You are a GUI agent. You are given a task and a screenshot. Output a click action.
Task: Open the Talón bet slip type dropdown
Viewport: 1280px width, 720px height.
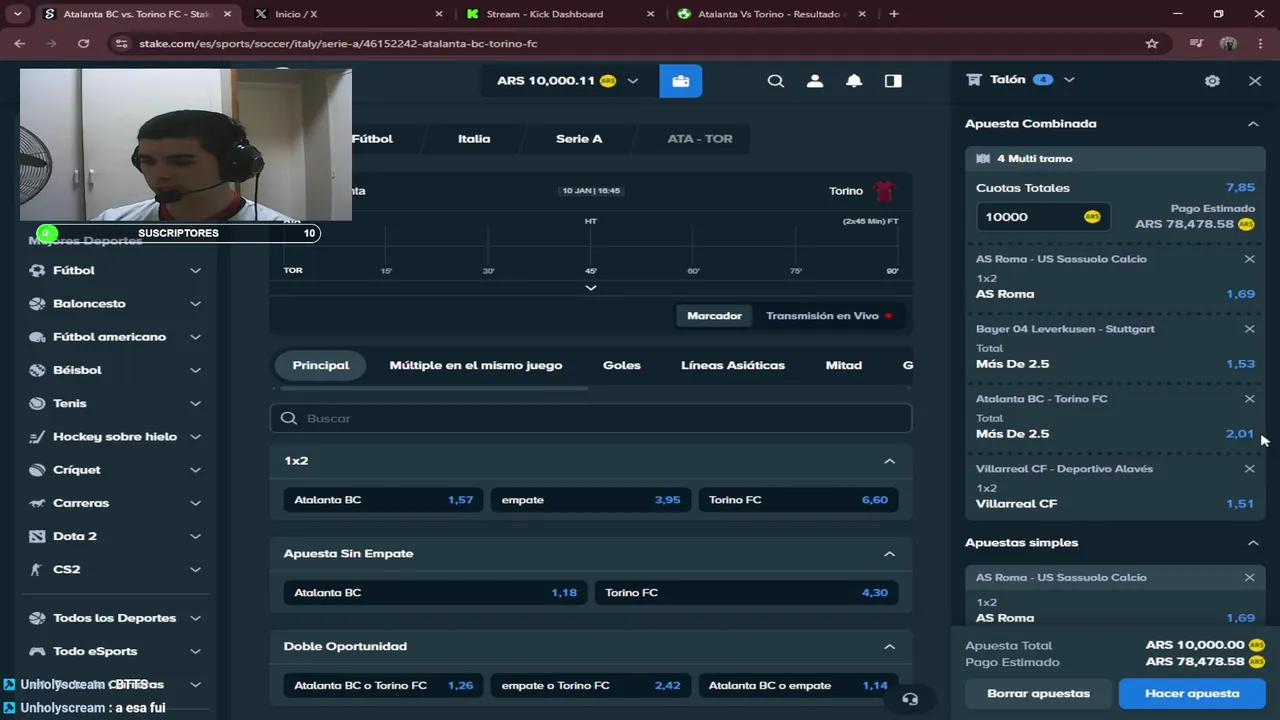pos(1069,80)
